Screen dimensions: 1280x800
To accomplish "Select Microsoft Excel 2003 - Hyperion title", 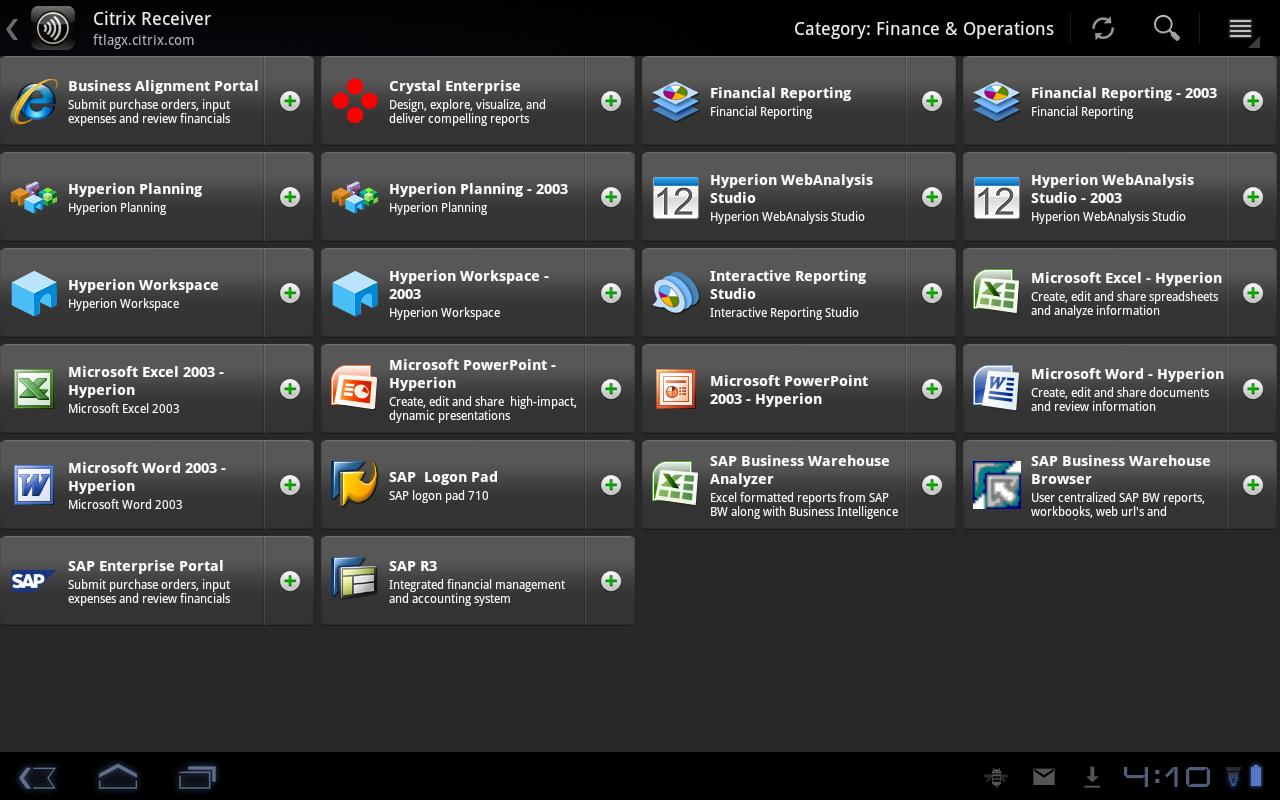I will (x=146, y=381).
